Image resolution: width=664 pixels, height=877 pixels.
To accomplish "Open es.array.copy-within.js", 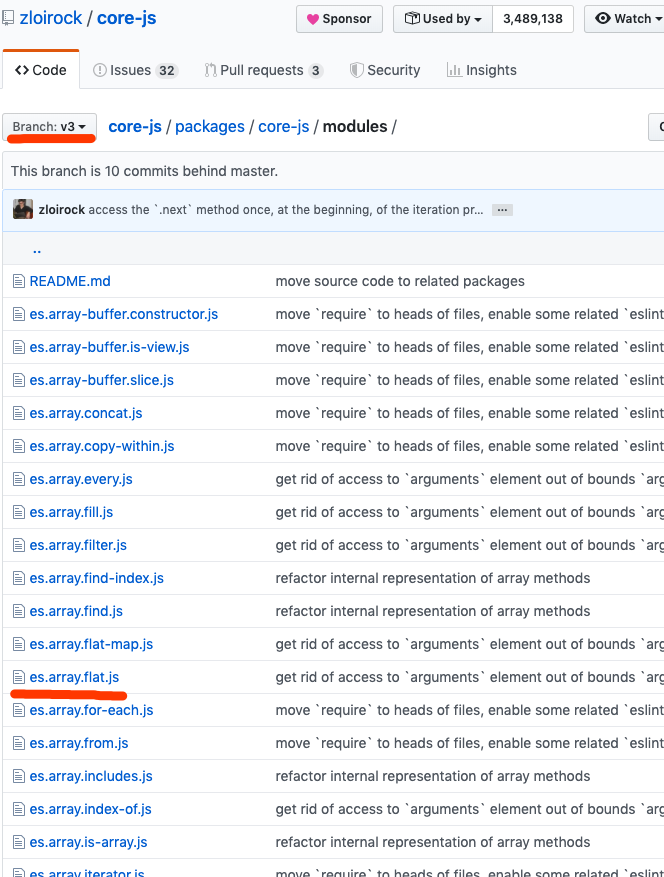I will point(102,446).
